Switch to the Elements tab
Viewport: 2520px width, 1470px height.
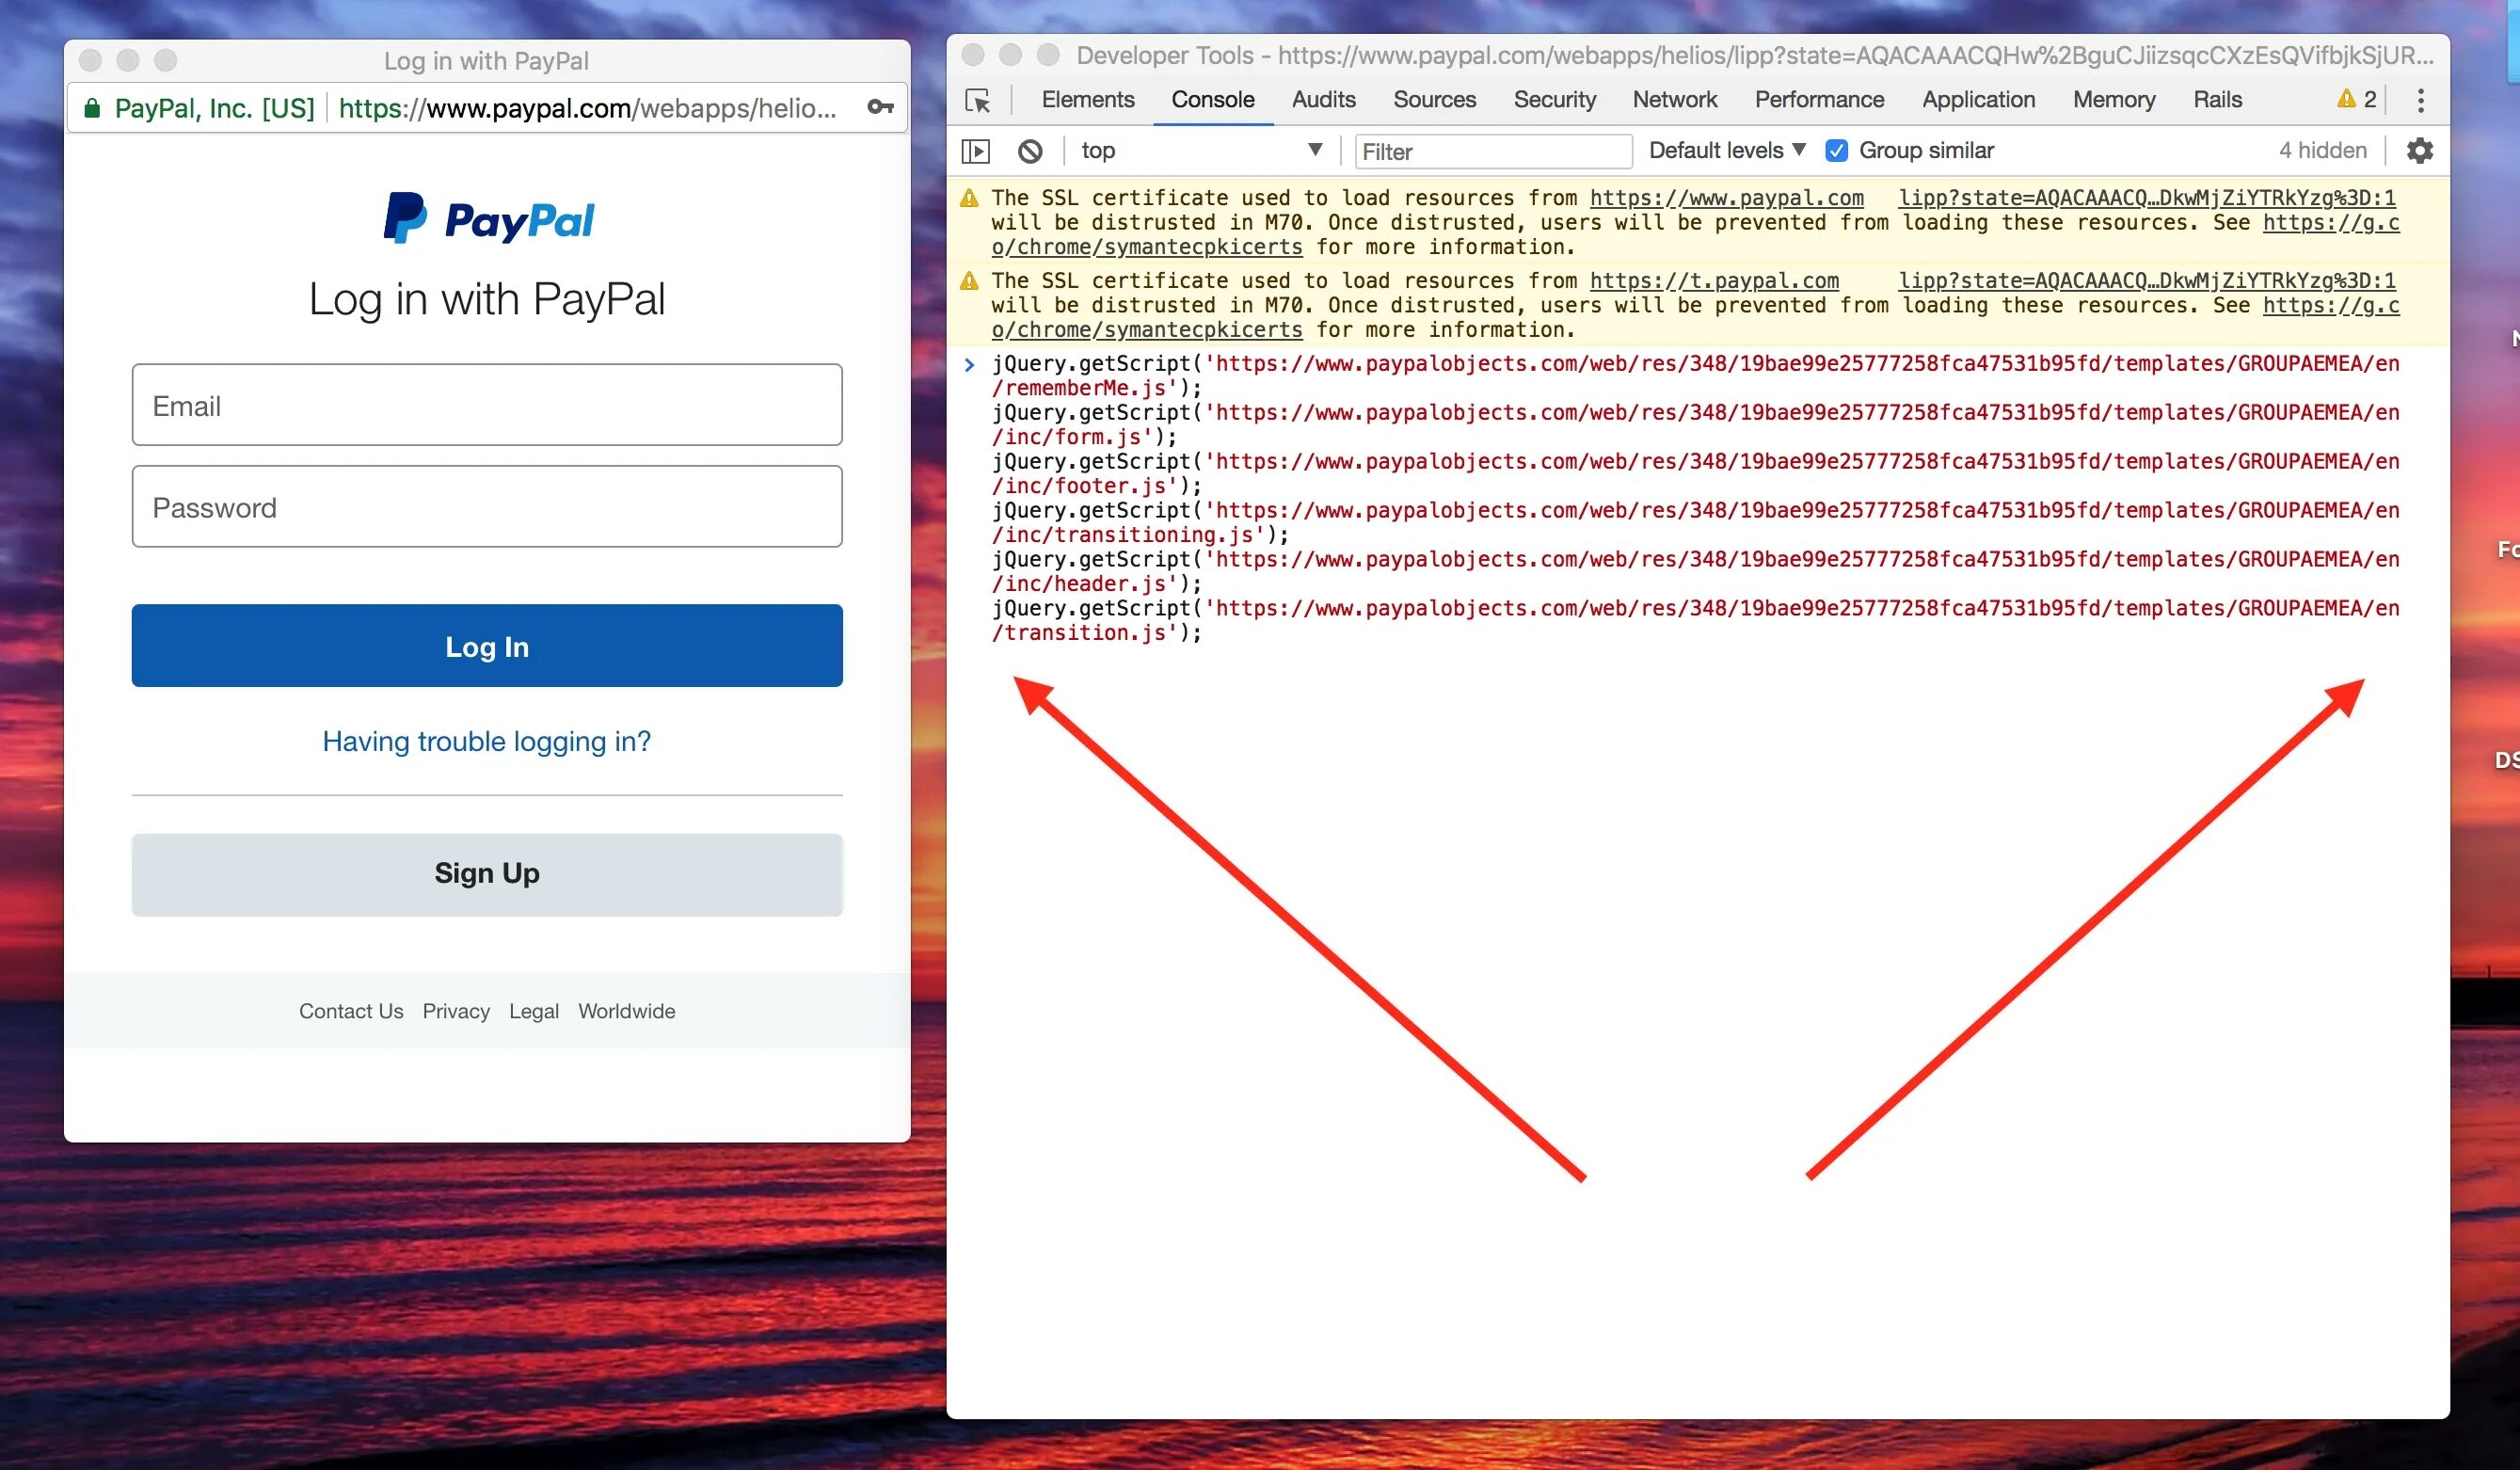(1087, 100)
